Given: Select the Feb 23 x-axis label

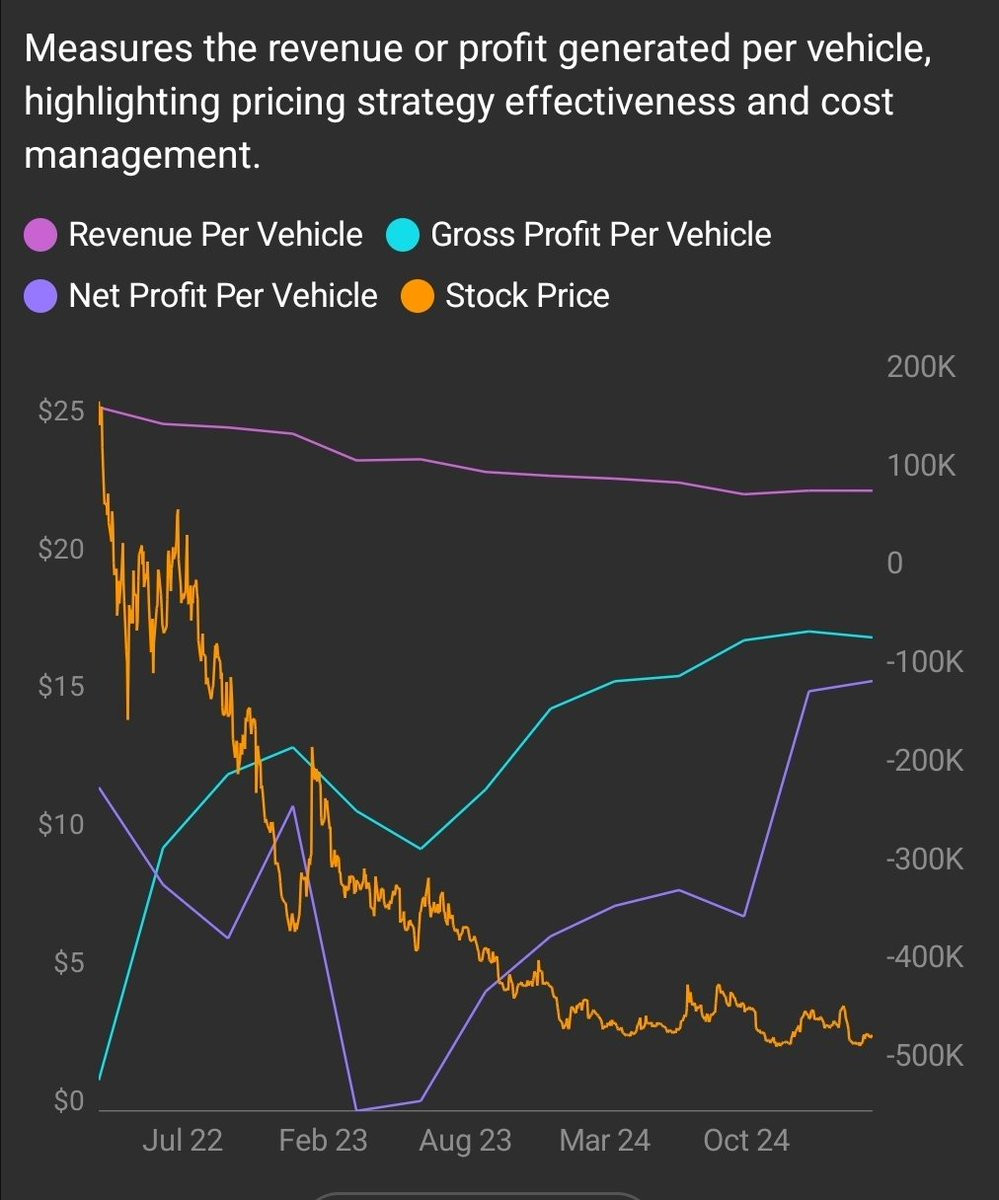Looking at the screenshot, I should (323, 1140).
